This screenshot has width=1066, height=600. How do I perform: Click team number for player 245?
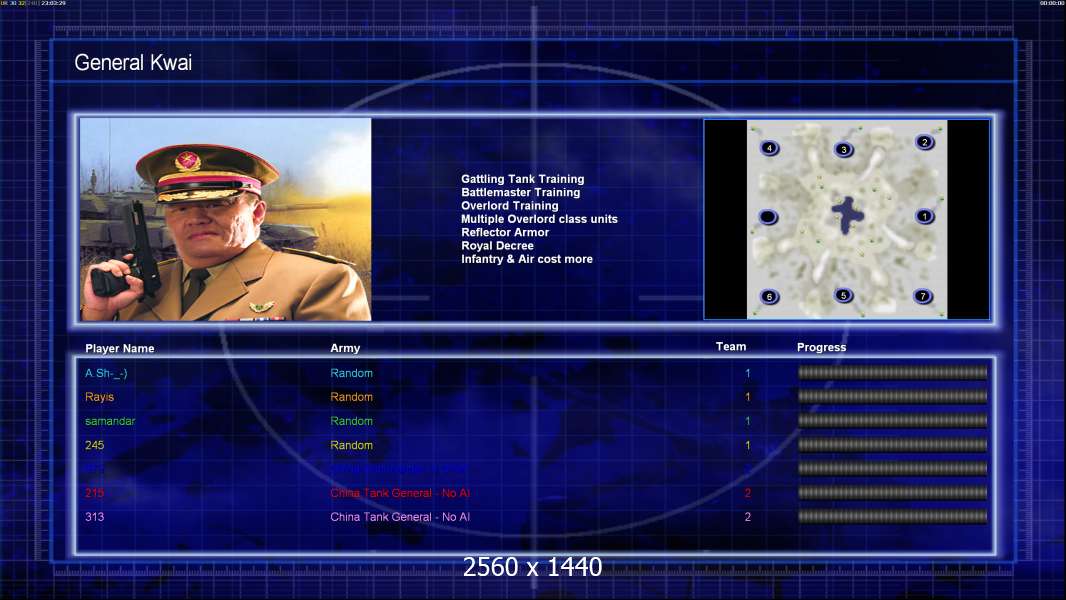tap(747, 445)
